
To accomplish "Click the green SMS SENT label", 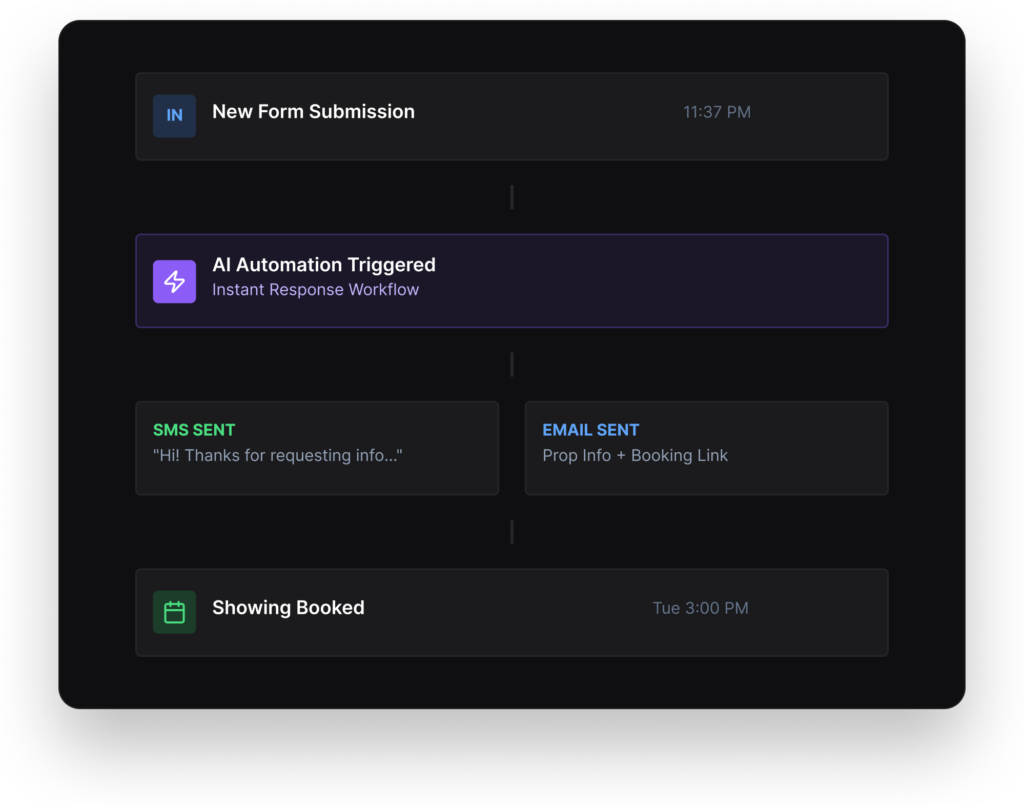I will point(194,430).
